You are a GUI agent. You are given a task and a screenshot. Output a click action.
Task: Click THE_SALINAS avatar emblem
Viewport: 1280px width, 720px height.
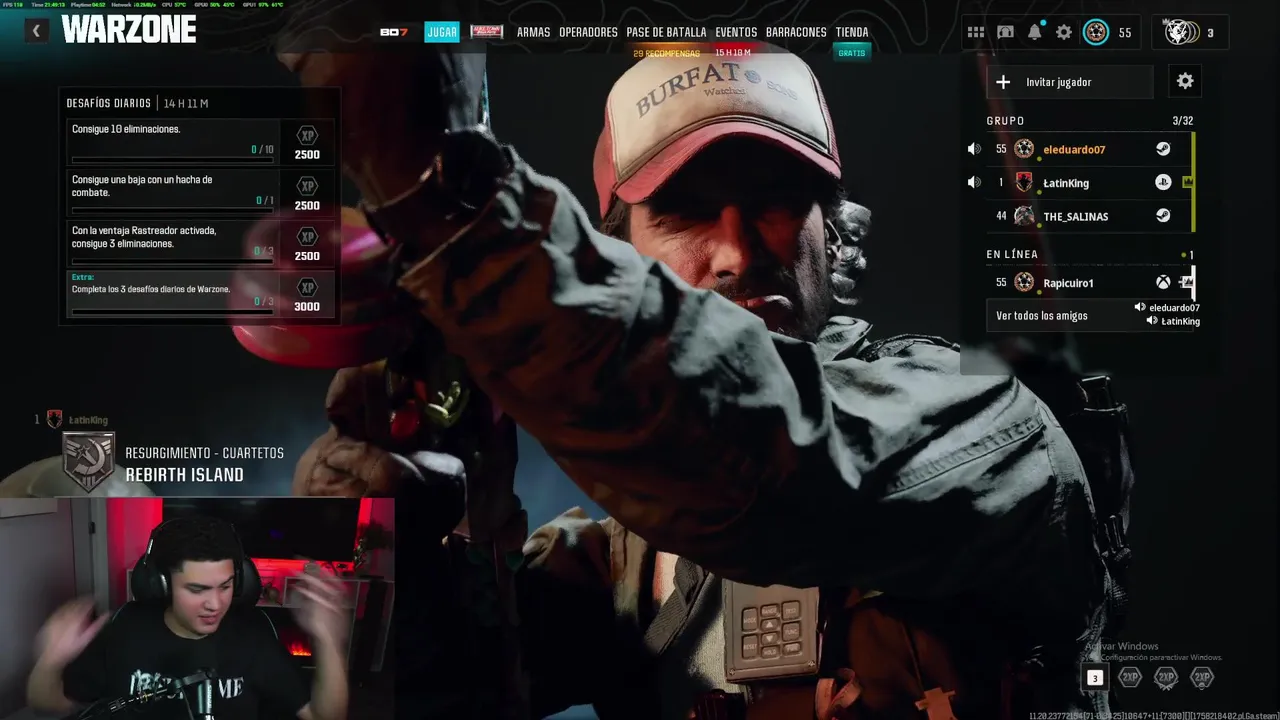click(1024, 215)
